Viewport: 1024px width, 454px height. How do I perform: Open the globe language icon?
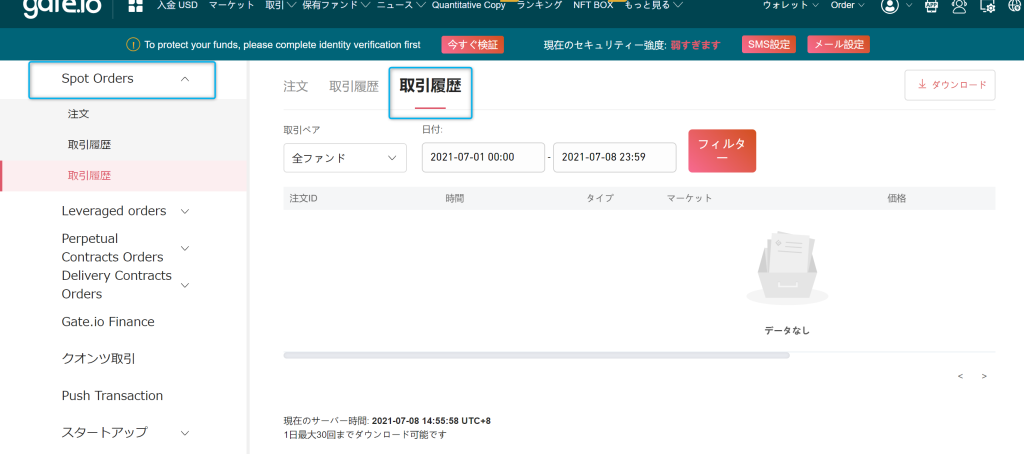(1014, 6)
